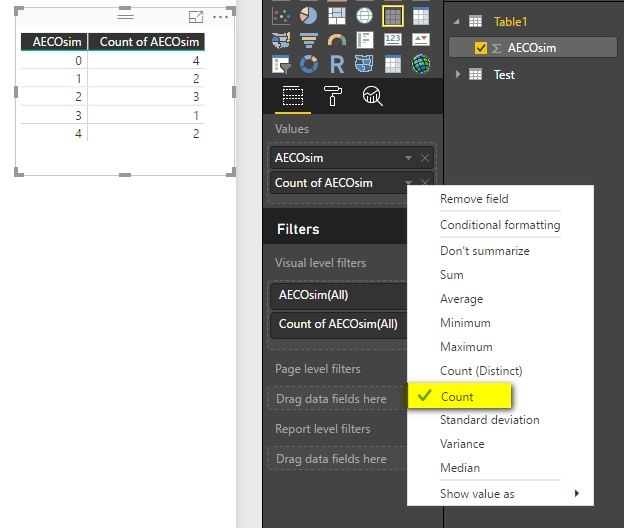This screenshot has width=624, height=528.
Task: Select the multi-row card visualization
Action: (x=365, y=40)
